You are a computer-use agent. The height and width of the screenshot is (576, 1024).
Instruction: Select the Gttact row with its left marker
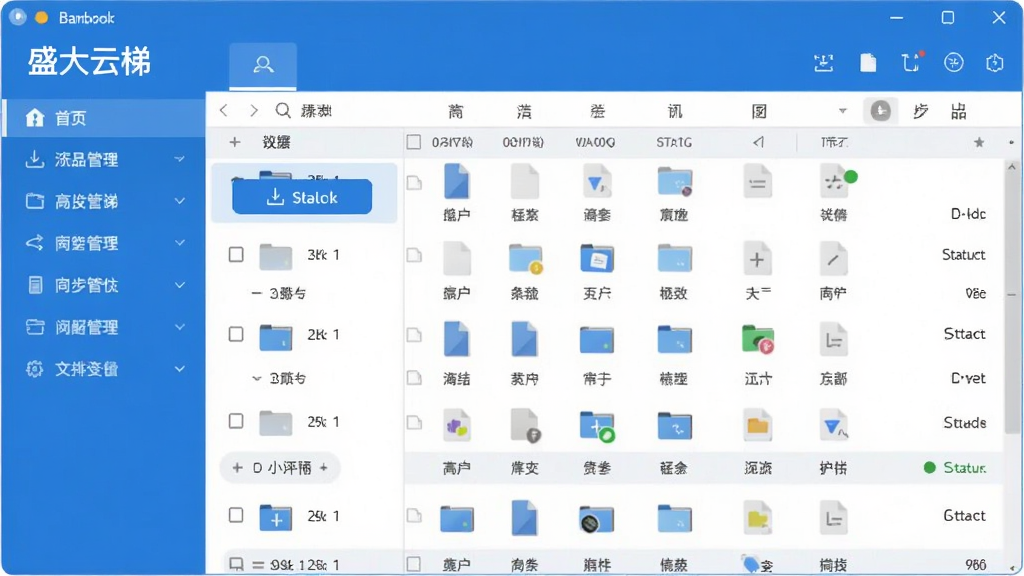click(x=414, y=516)
